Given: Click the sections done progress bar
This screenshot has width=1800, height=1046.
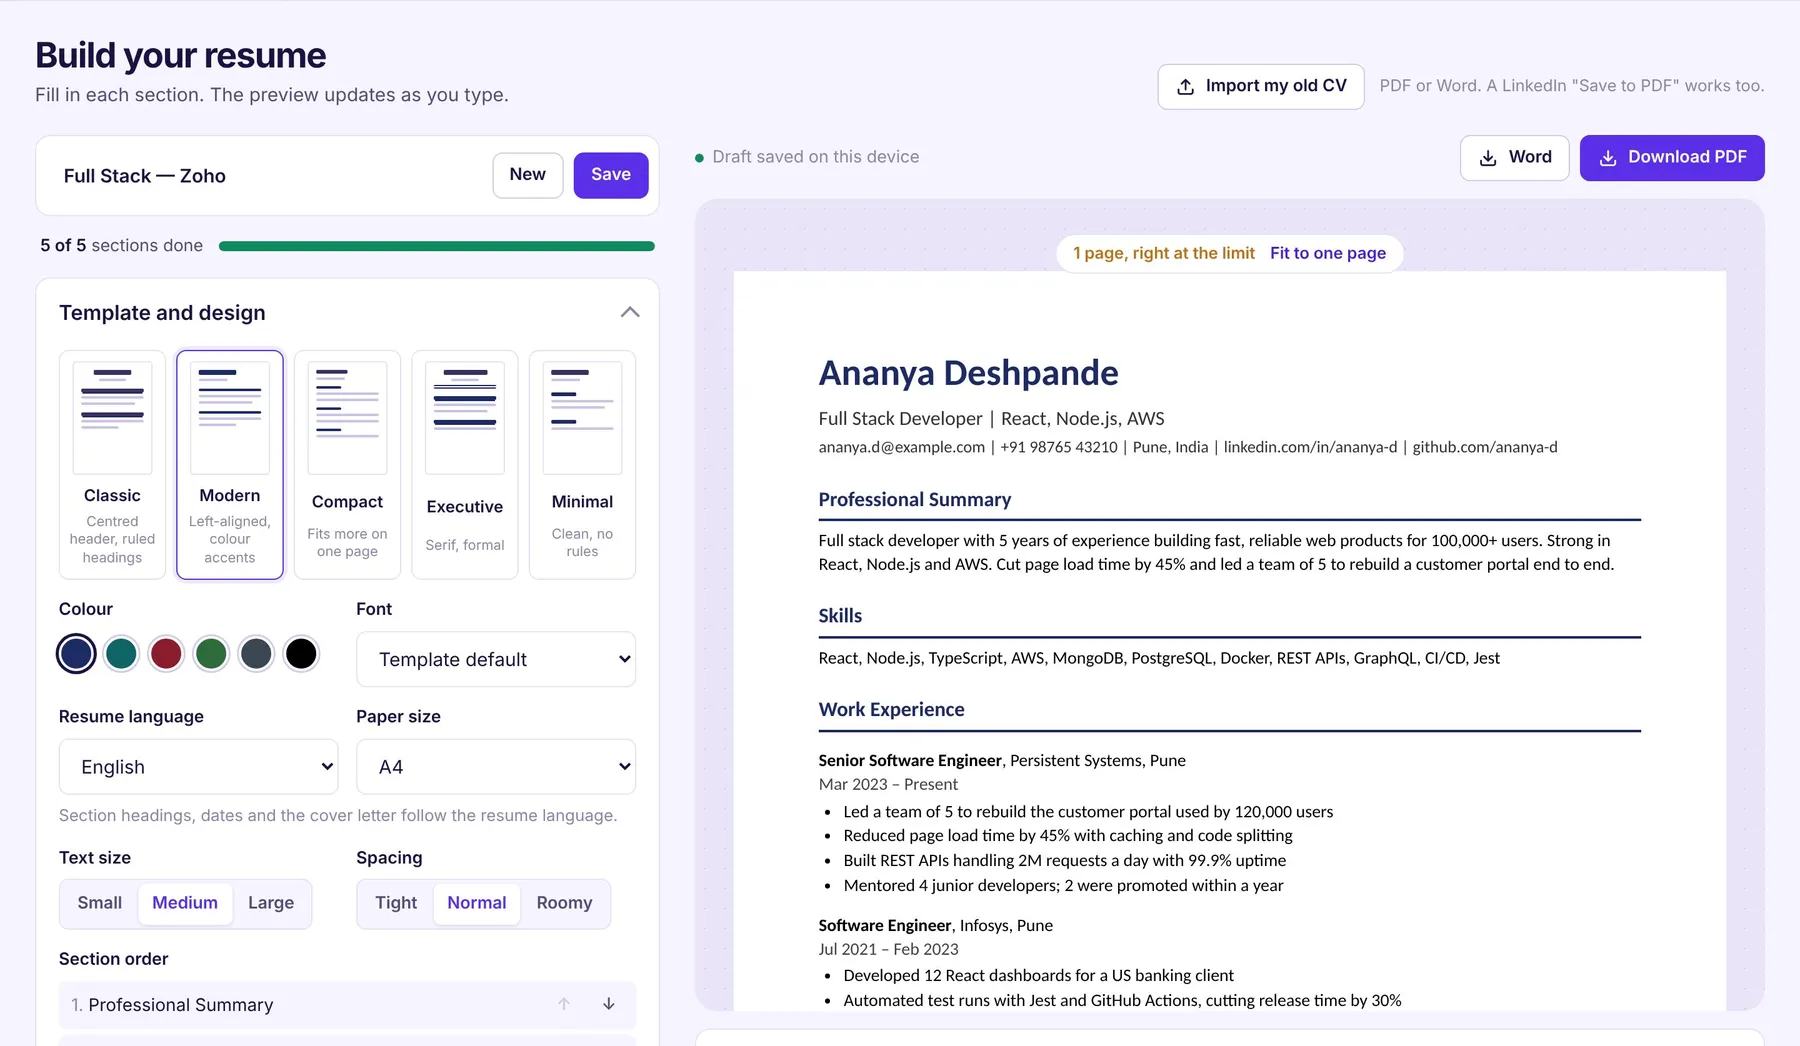Looking at the screenshot, I should (x=437, y=246).
